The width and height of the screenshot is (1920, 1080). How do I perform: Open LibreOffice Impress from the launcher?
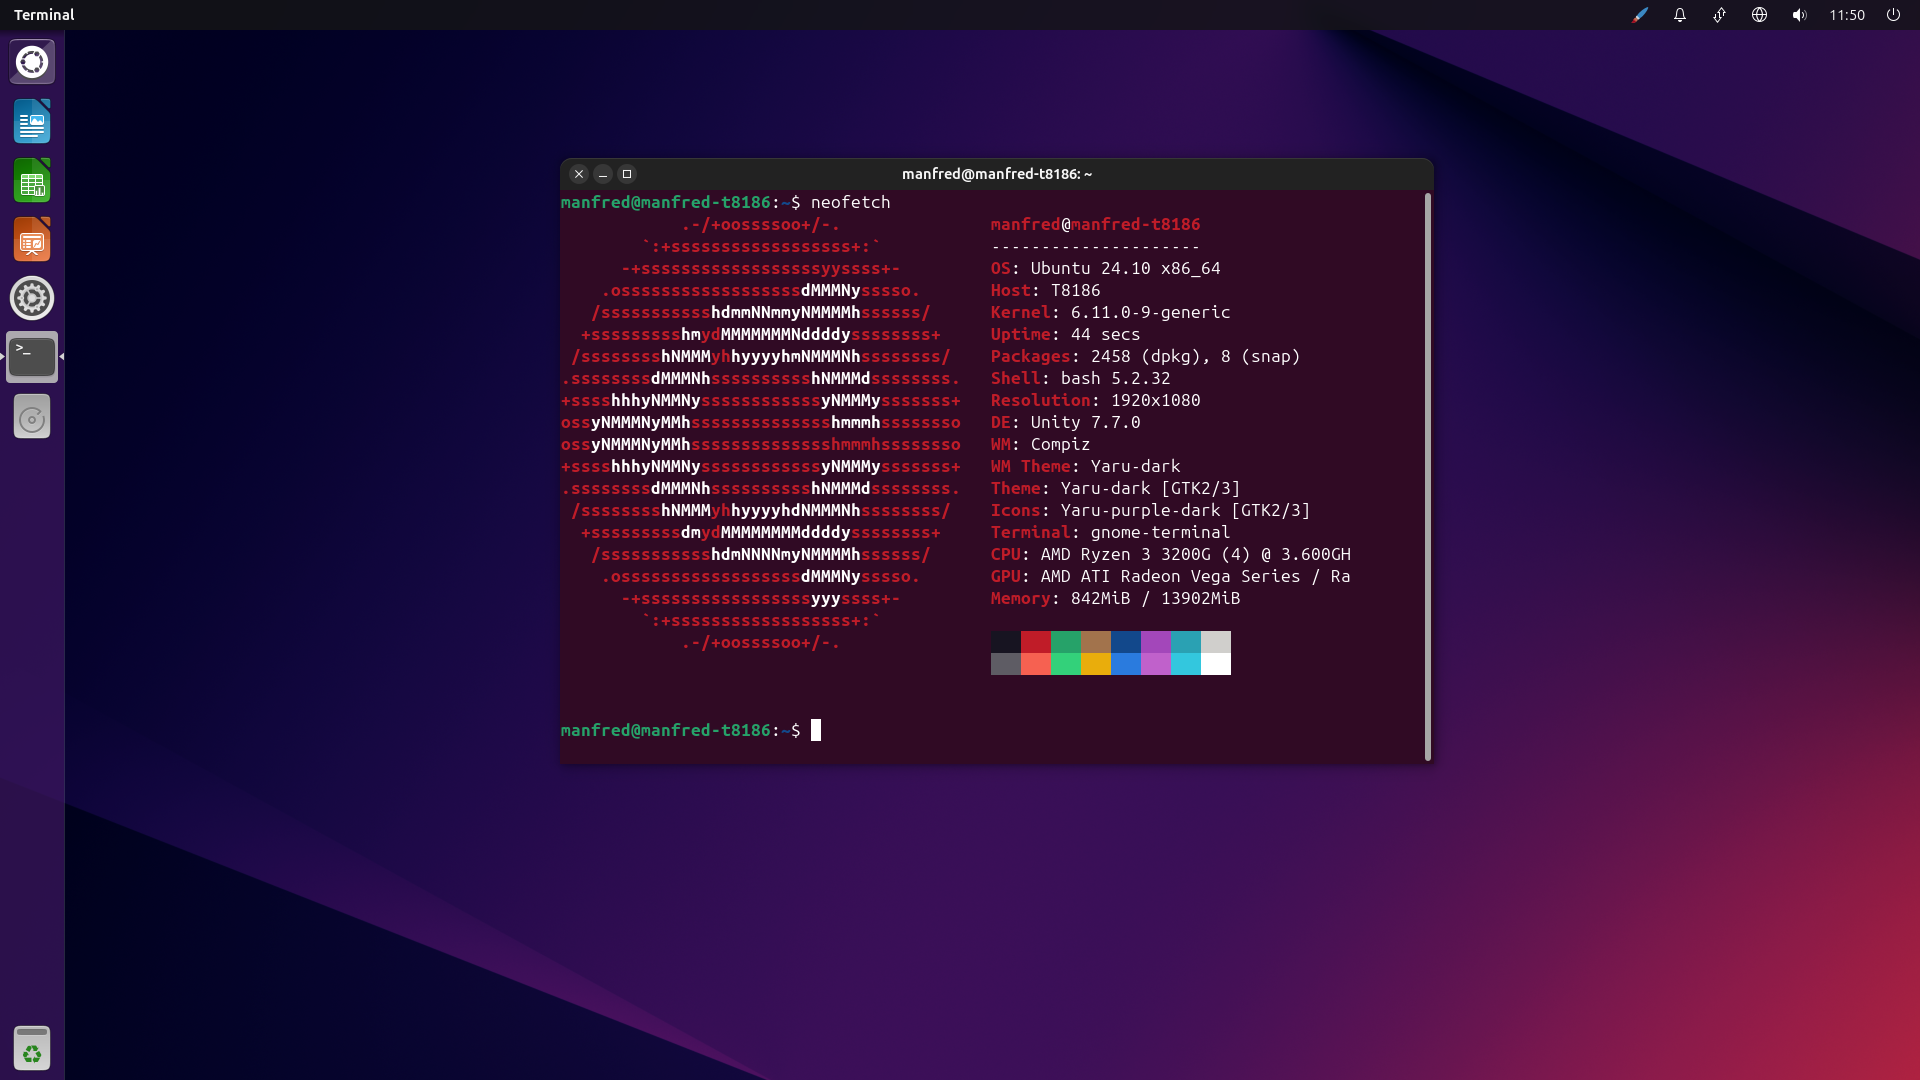point(32,240)
